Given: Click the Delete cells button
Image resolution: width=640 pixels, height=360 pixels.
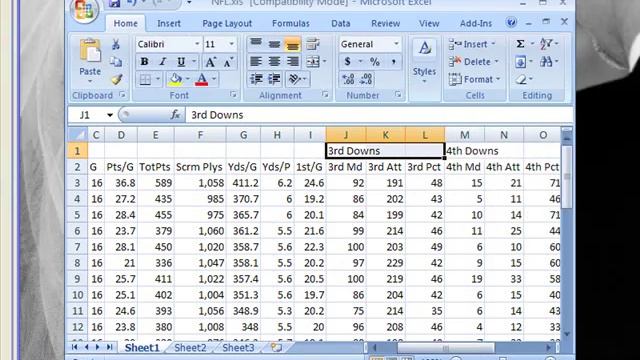Looking at the screenshot, I should [474, 62].
